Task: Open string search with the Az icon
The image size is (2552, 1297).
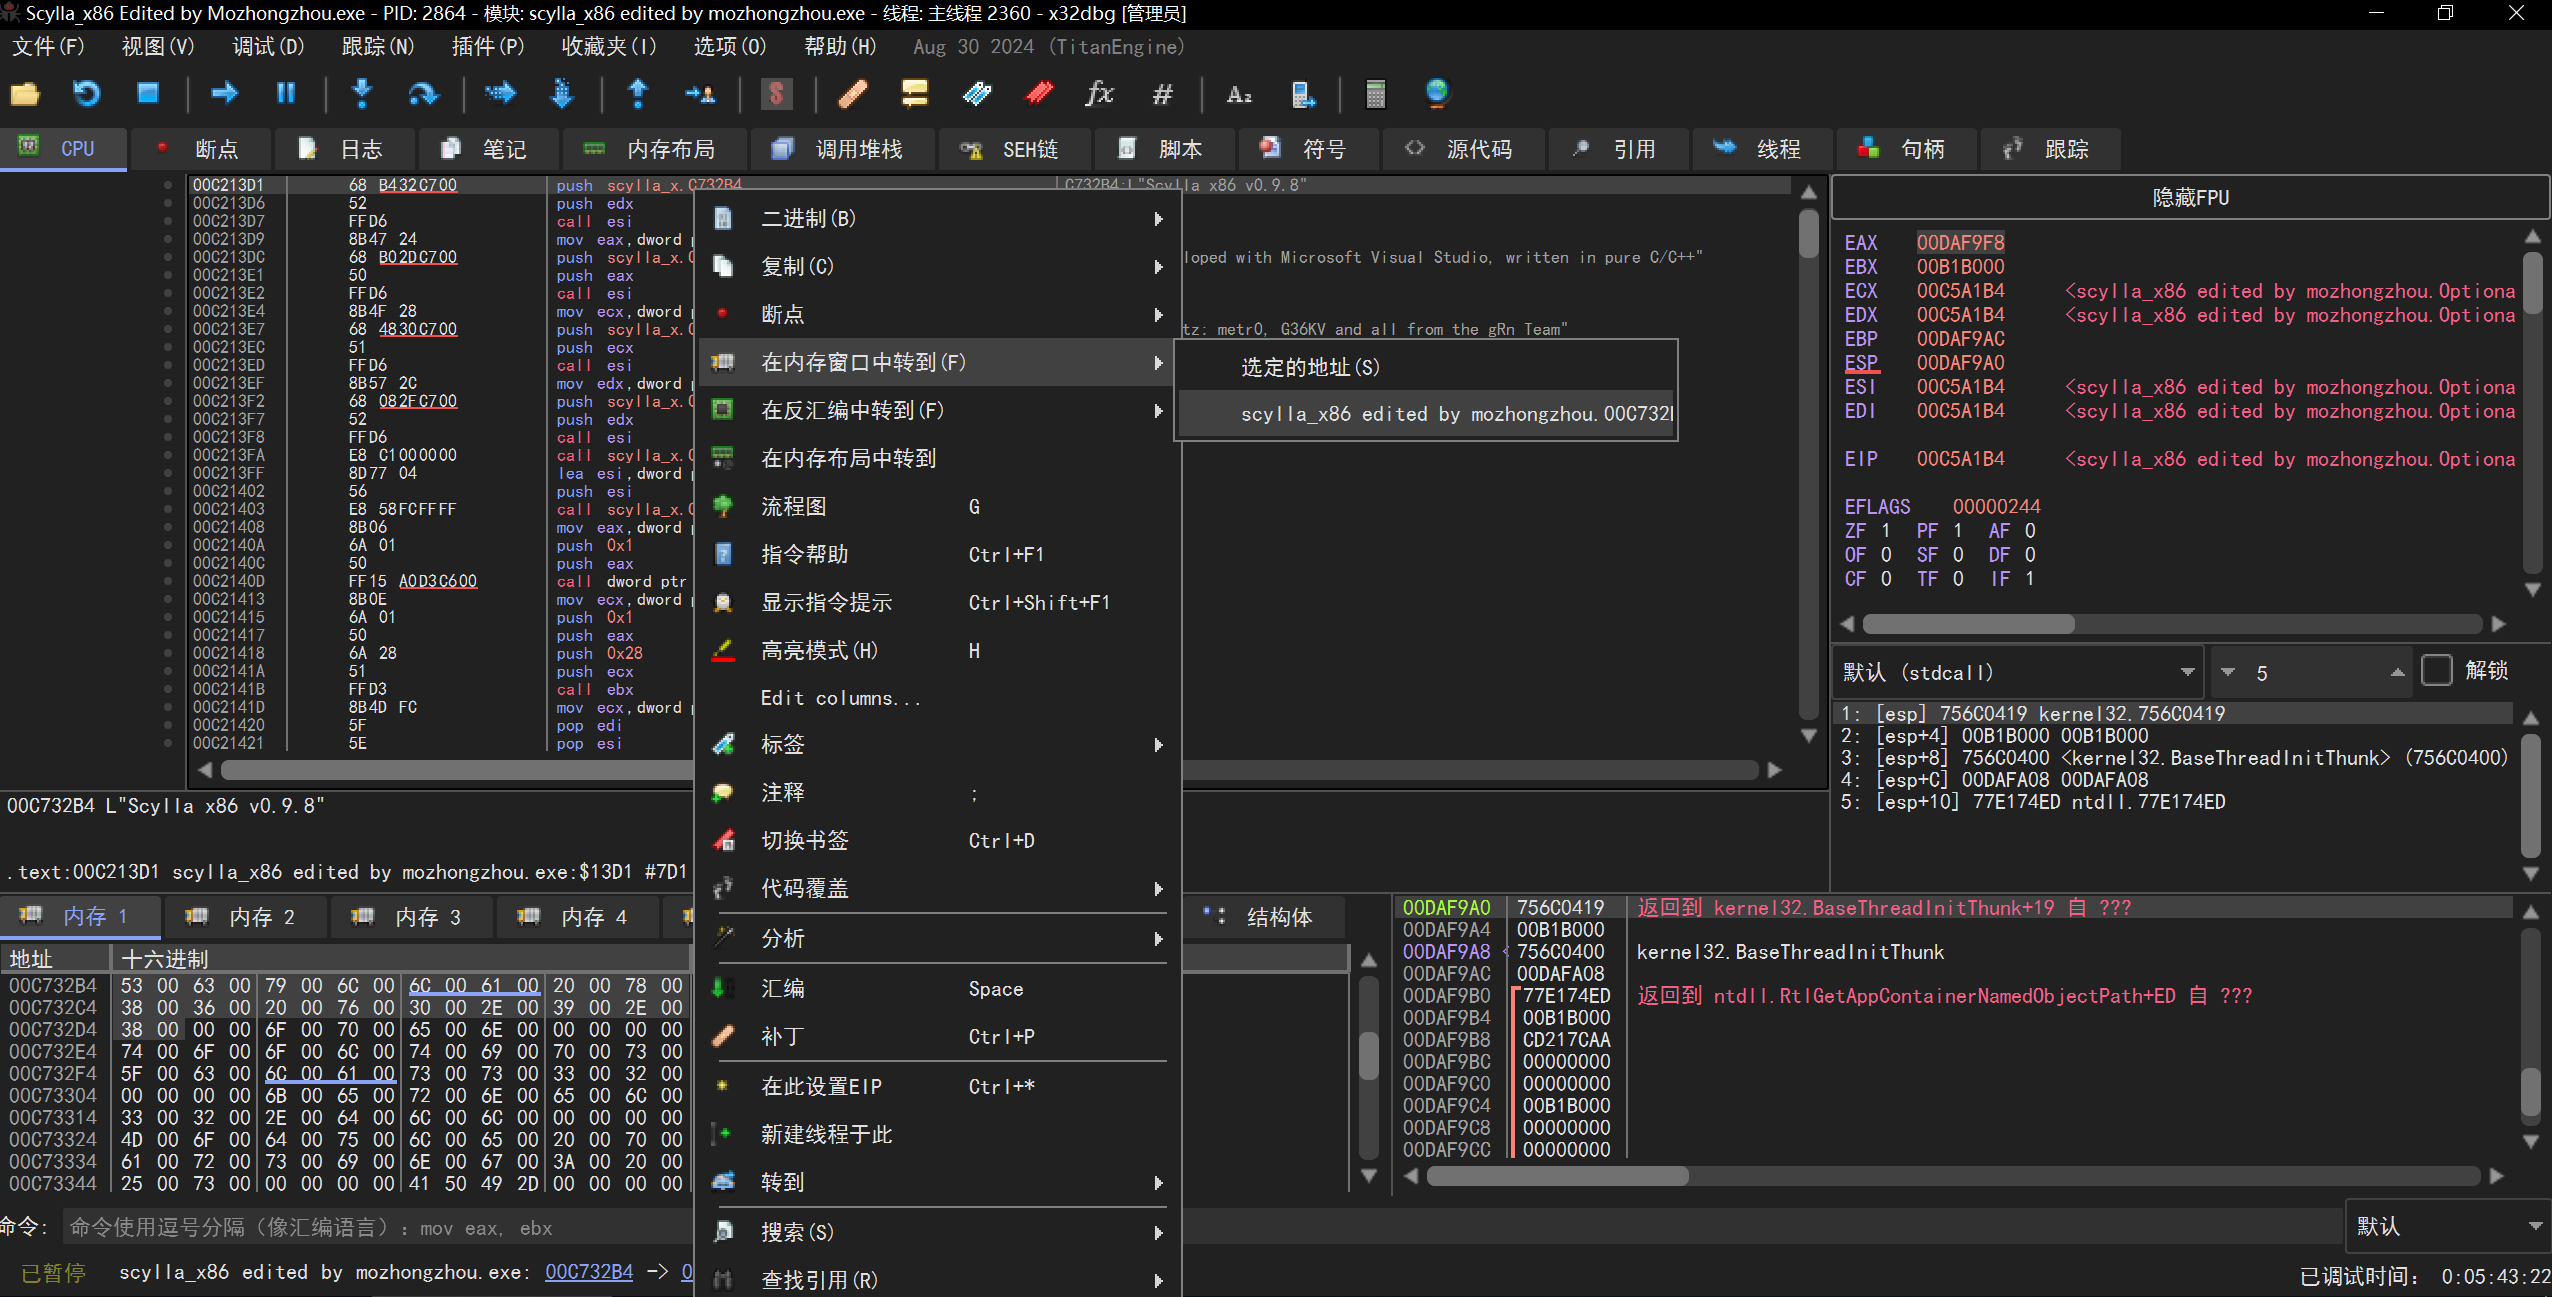Action: [1239, 94]
